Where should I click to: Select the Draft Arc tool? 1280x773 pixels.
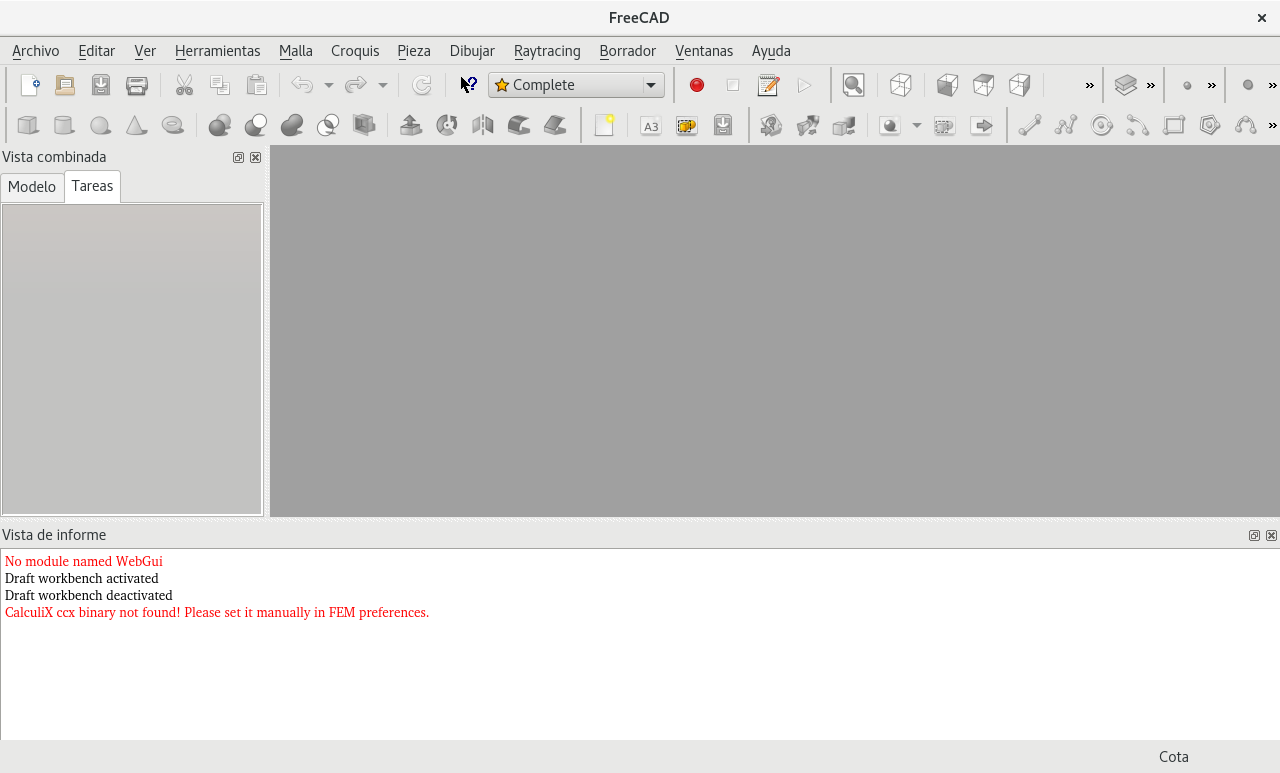tap(1138, 125)
